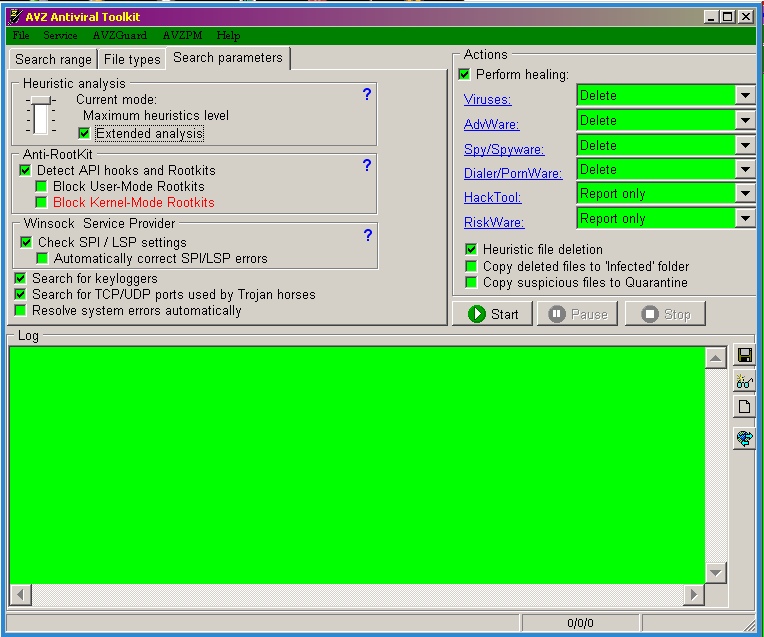
Task: Click the Dialer/PornWare link
Action: pos(513,174)
